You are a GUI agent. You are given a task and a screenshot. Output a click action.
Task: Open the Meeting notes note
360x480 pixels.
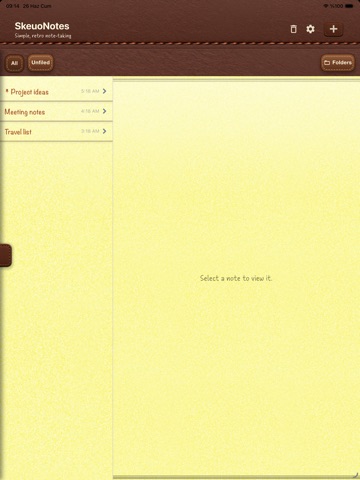[x=56, y=111]
